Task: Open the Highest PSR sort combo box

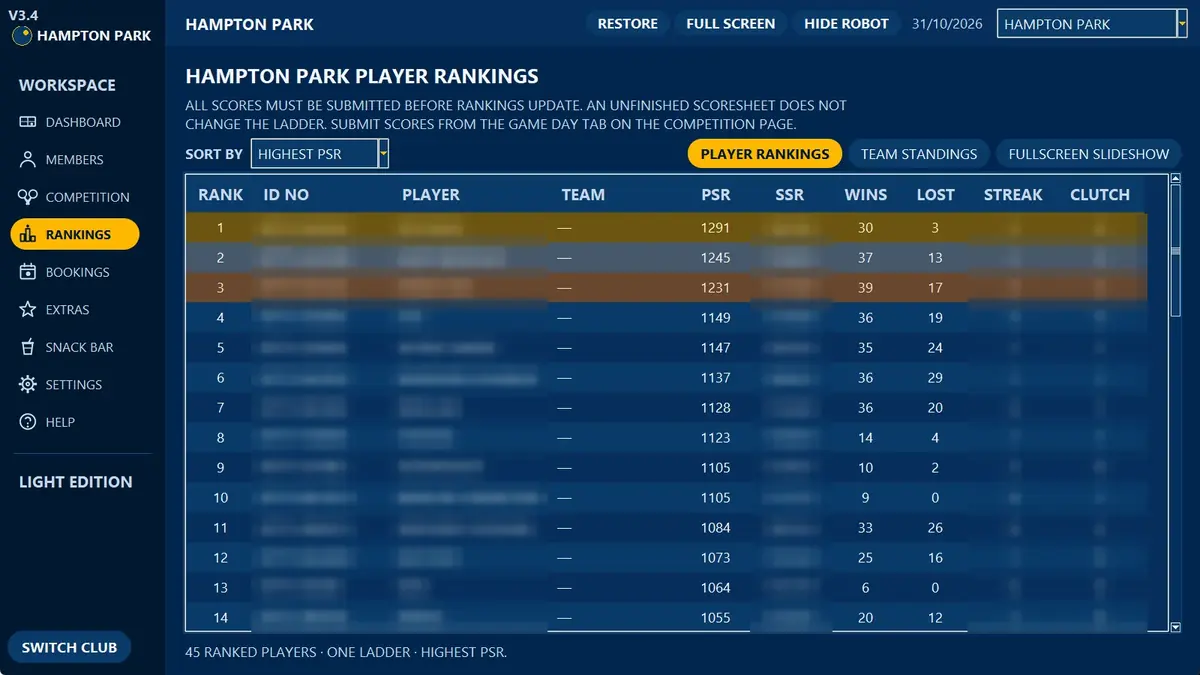Action: [319, 154]
